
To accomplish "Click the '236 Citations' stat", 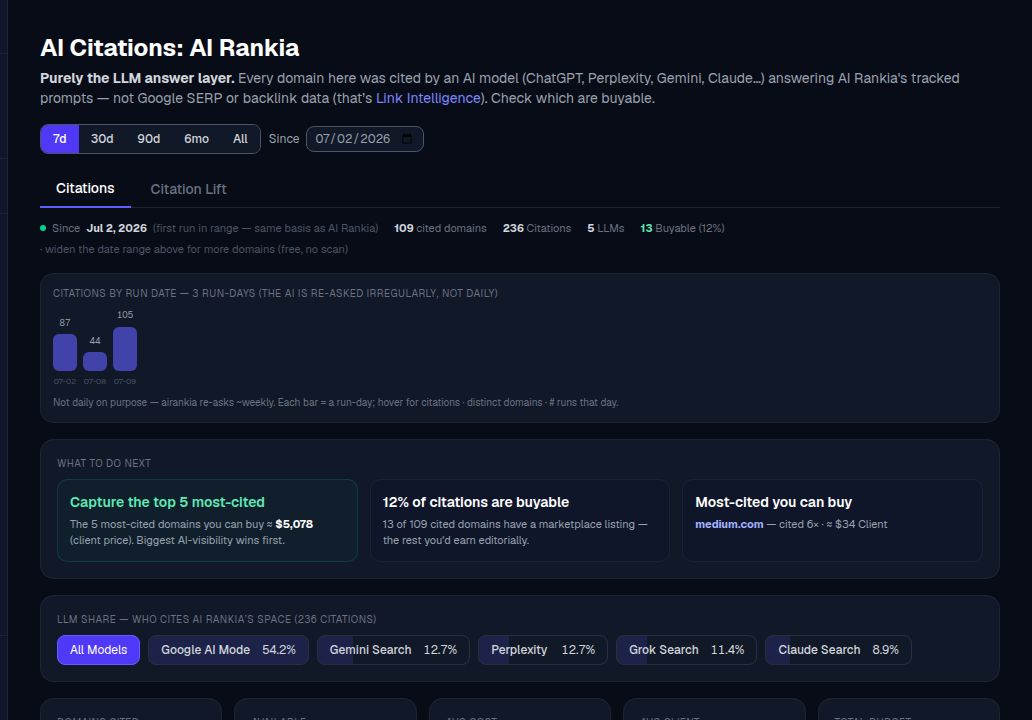I will tap(537, 228).
